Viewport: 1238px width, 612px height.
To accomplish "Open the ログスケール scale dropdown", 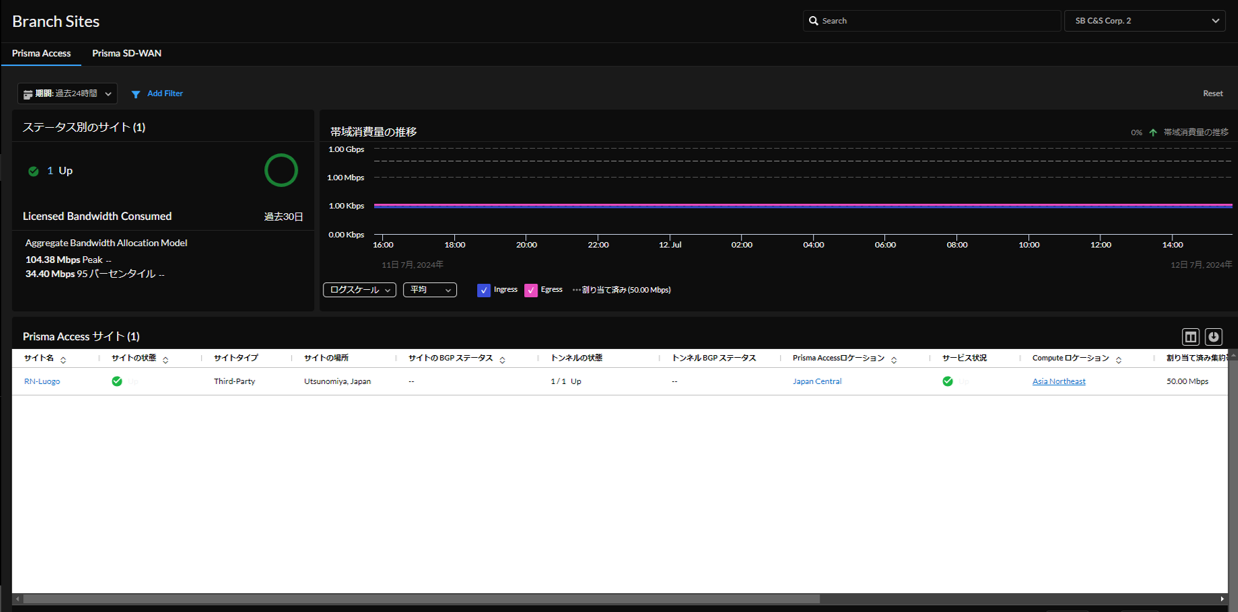I will click(x=360, y=290).
